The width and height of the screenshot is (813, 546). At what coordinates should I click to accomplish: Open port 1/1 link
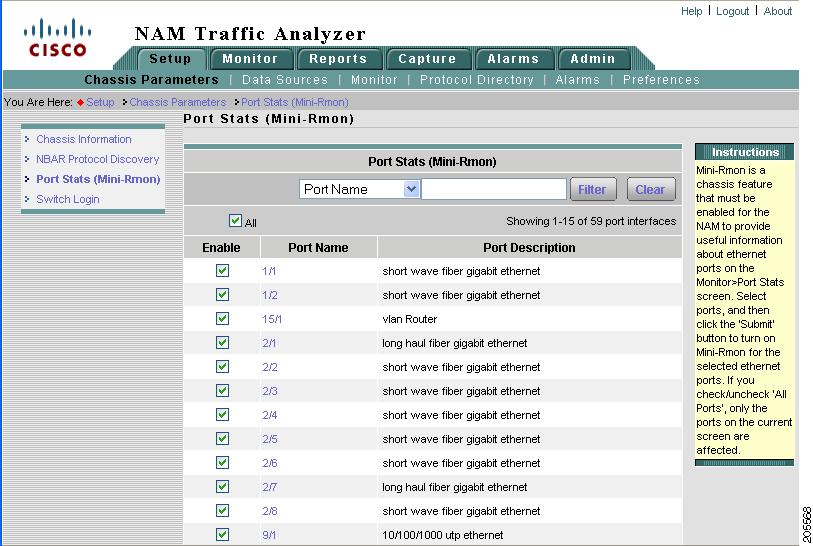[269, 271]
